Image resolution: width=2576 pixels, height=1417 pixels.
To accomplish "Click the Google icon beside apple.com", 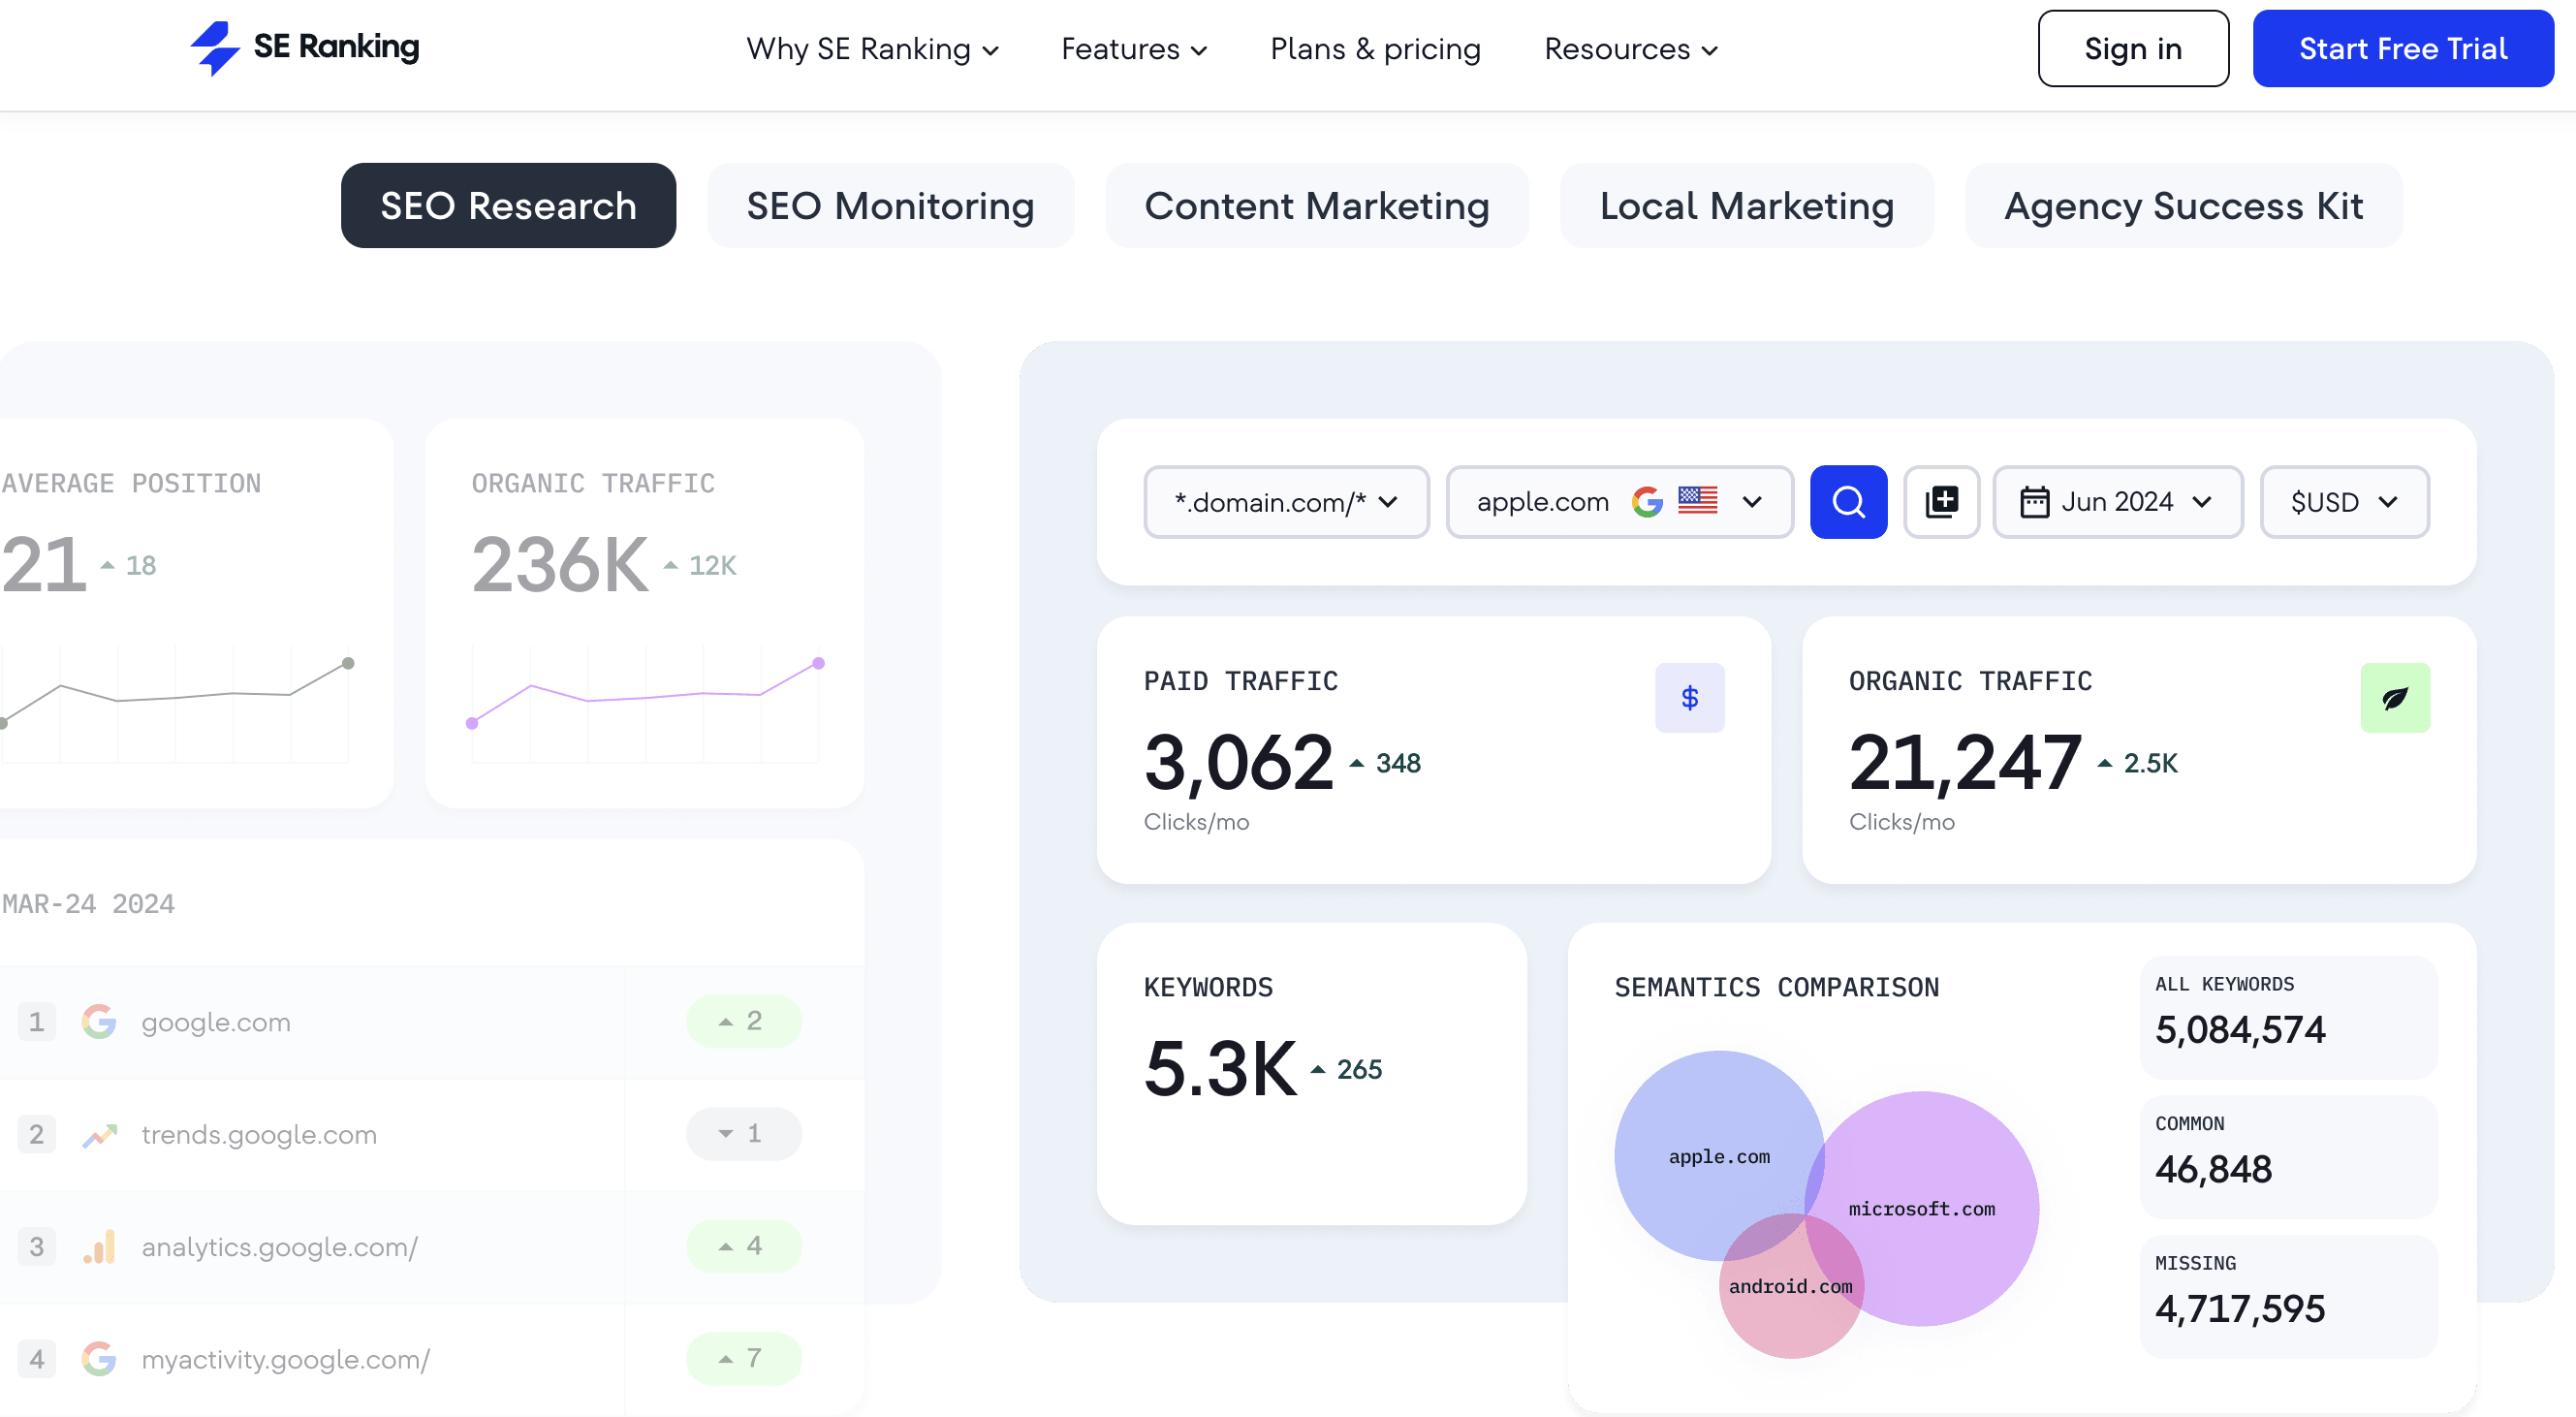I will 1646,502.
